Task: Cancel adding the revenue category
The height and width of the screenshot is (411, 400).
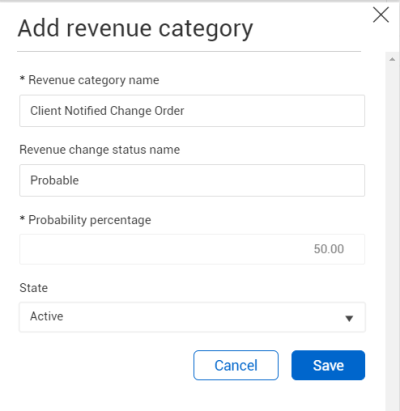Action: pos(236,365)
